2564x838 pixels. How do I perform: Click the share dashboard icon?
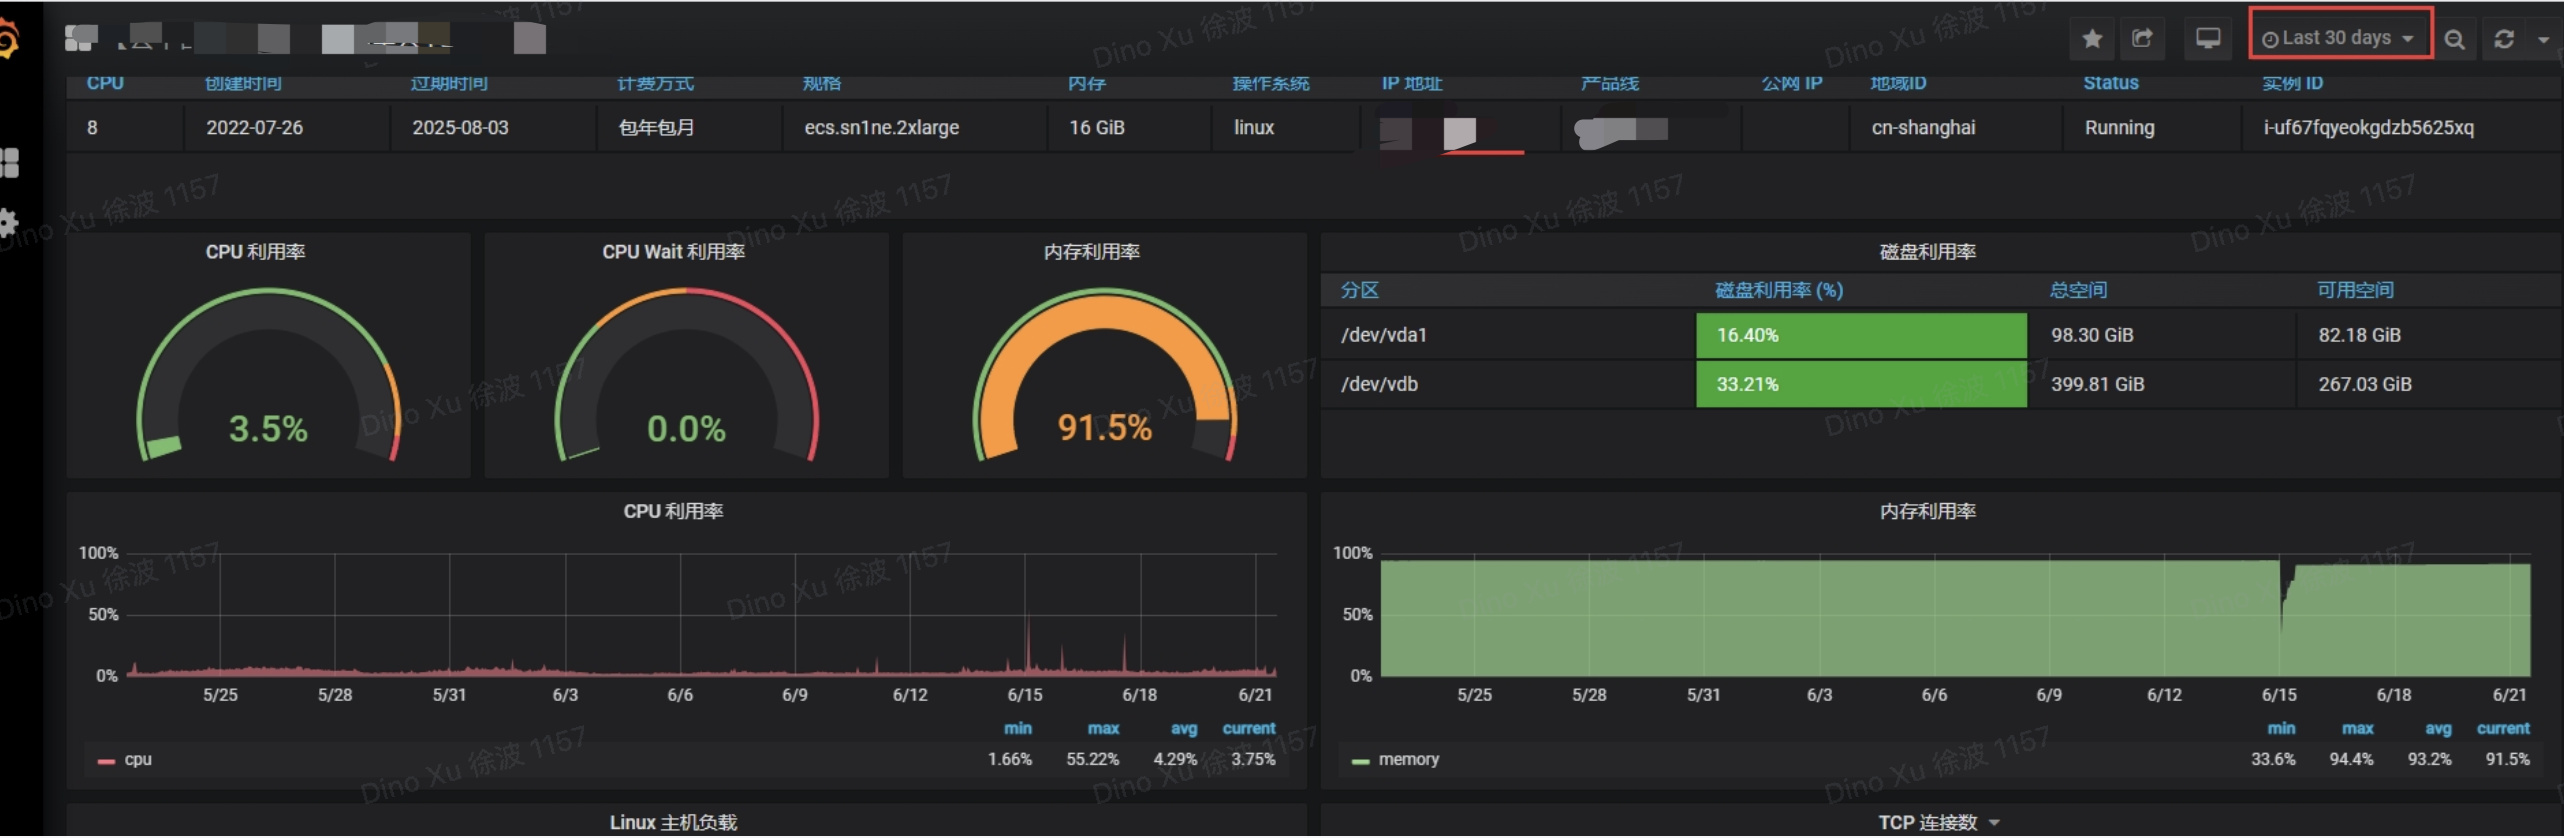tap(2142, 39)
